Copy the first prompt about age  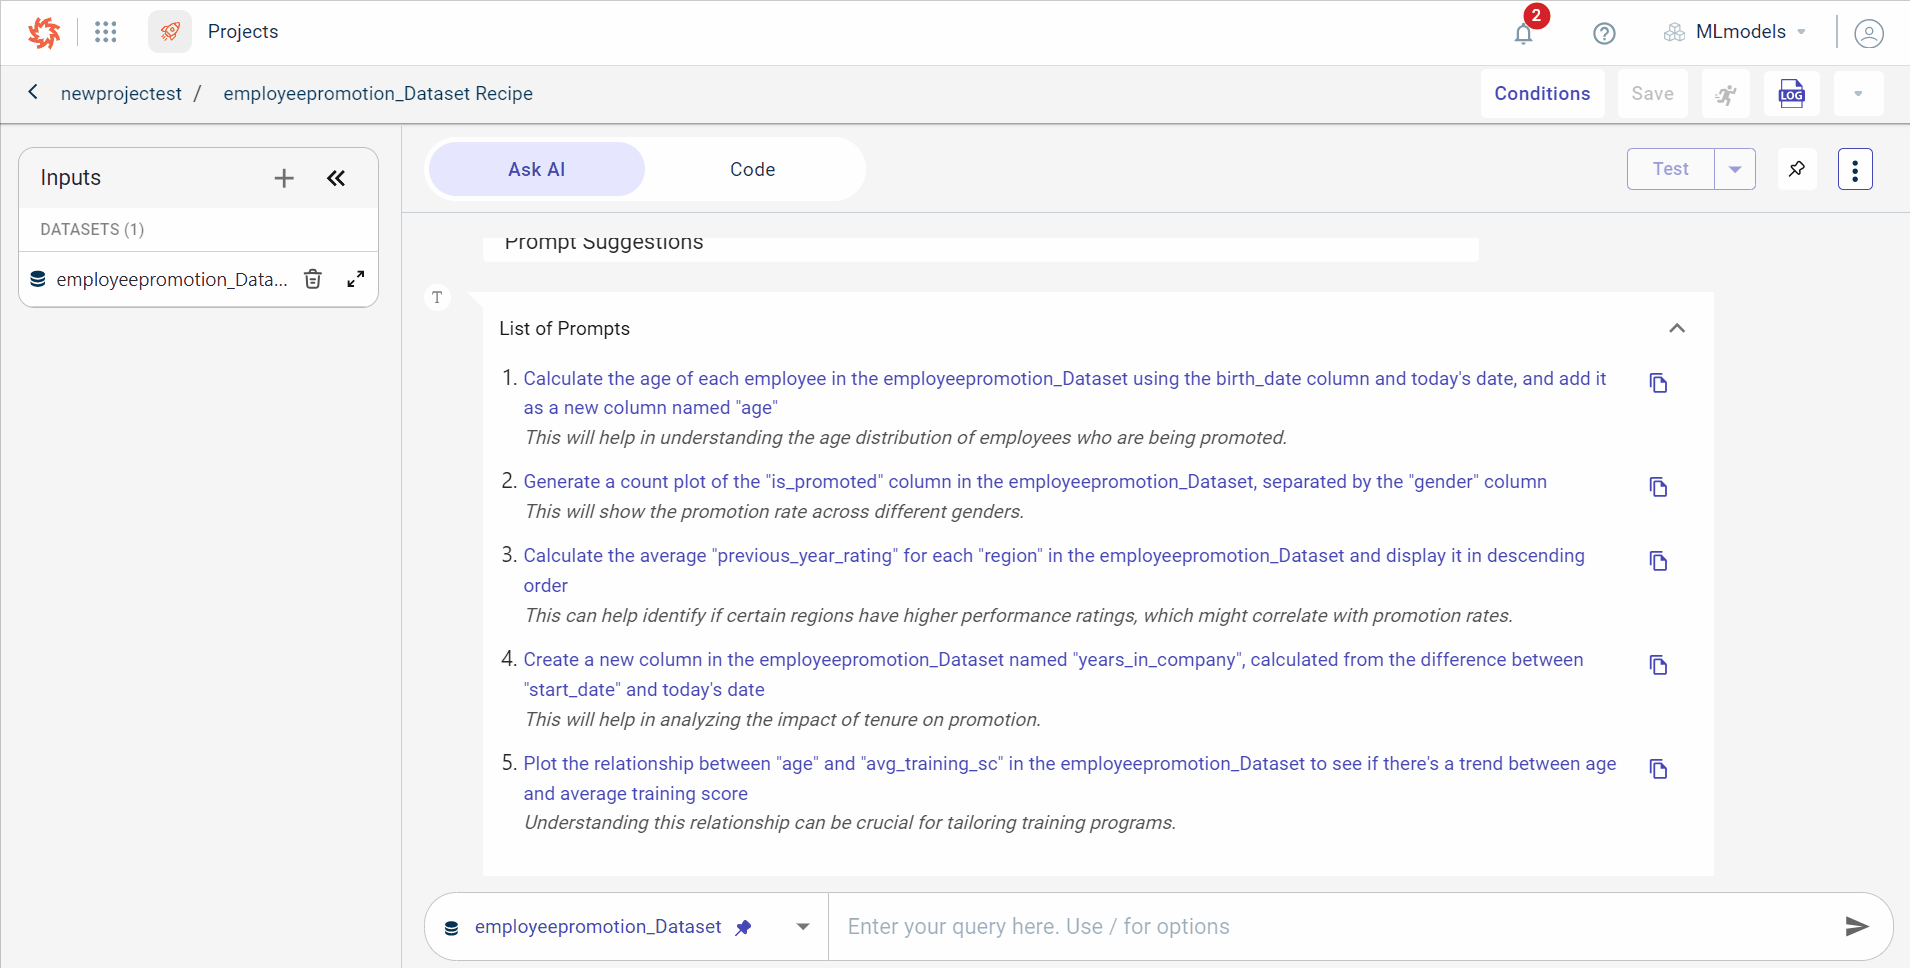coord(1658,383)
